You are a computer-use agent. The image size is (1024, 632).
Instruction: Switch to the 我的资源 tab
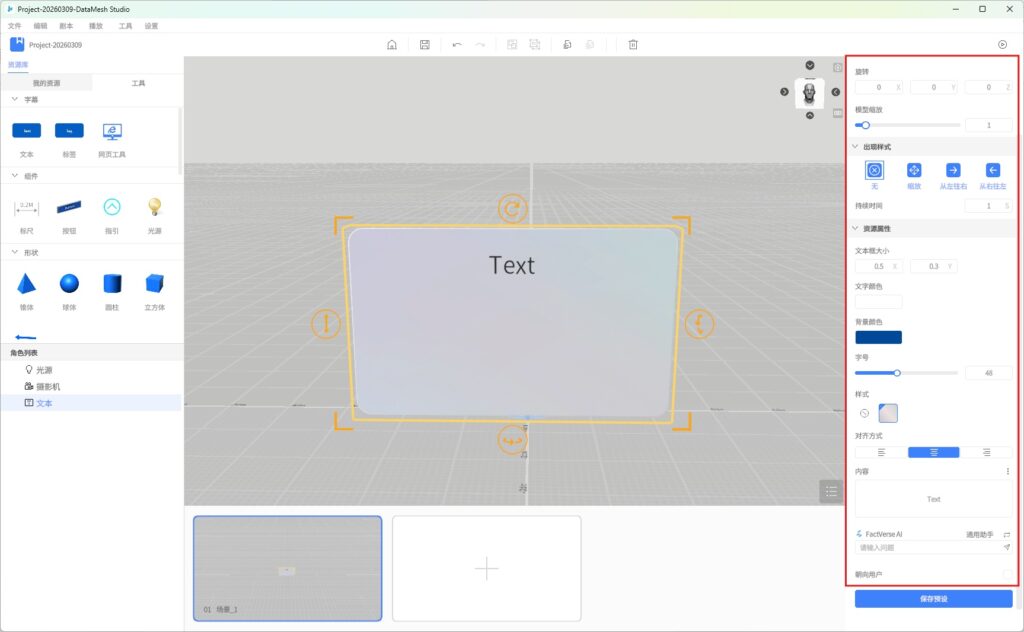(46, 83)
